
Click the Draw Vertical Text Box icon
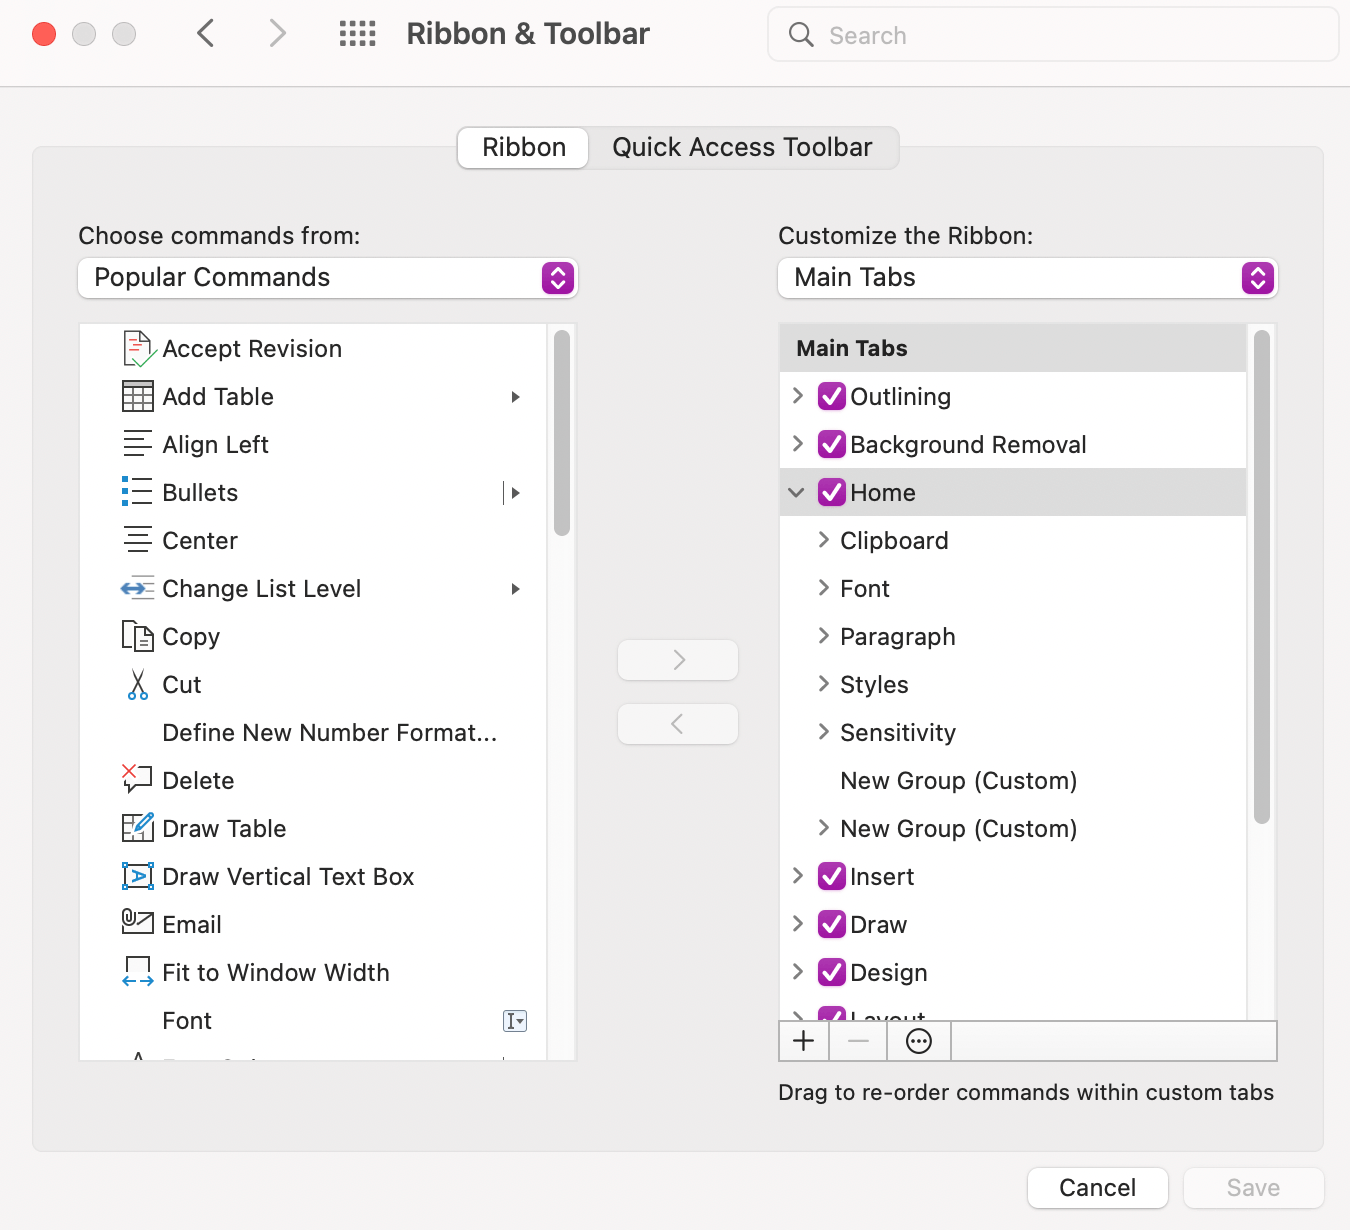(138, 876)
